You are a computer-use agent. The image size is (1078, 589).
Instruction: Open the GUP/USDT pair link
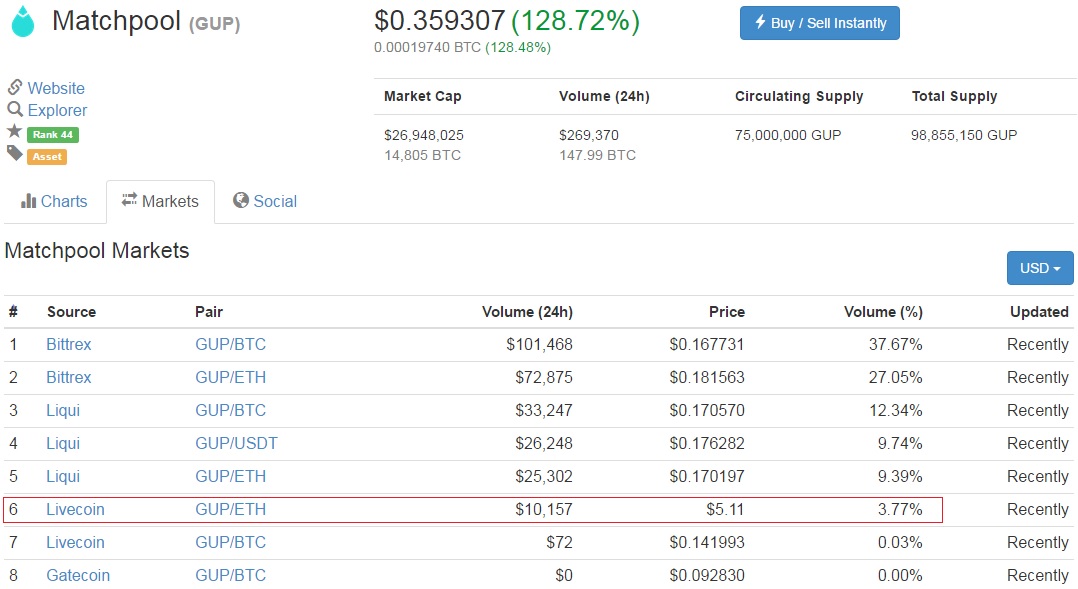click(x=236, y=443)
